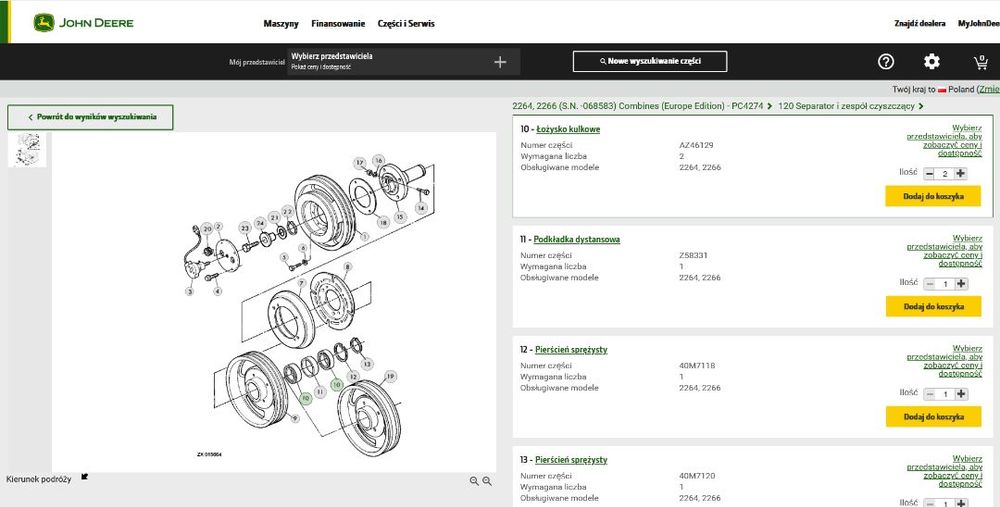Open breadcrumb 120 Separator i zespół czyszczący
Viewport: 1000px width, 507px height.
(846, 106)
